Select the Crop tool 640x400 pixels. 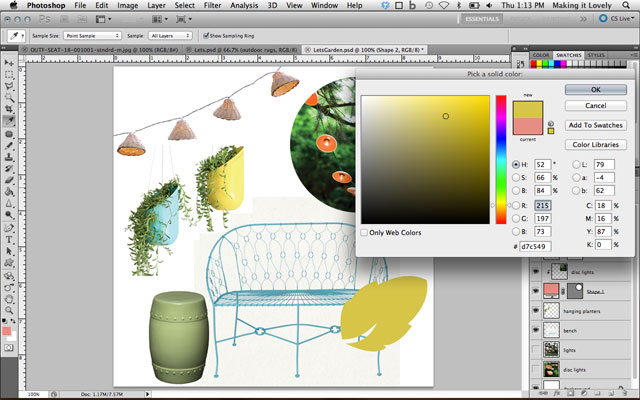[x=9, y=109]
